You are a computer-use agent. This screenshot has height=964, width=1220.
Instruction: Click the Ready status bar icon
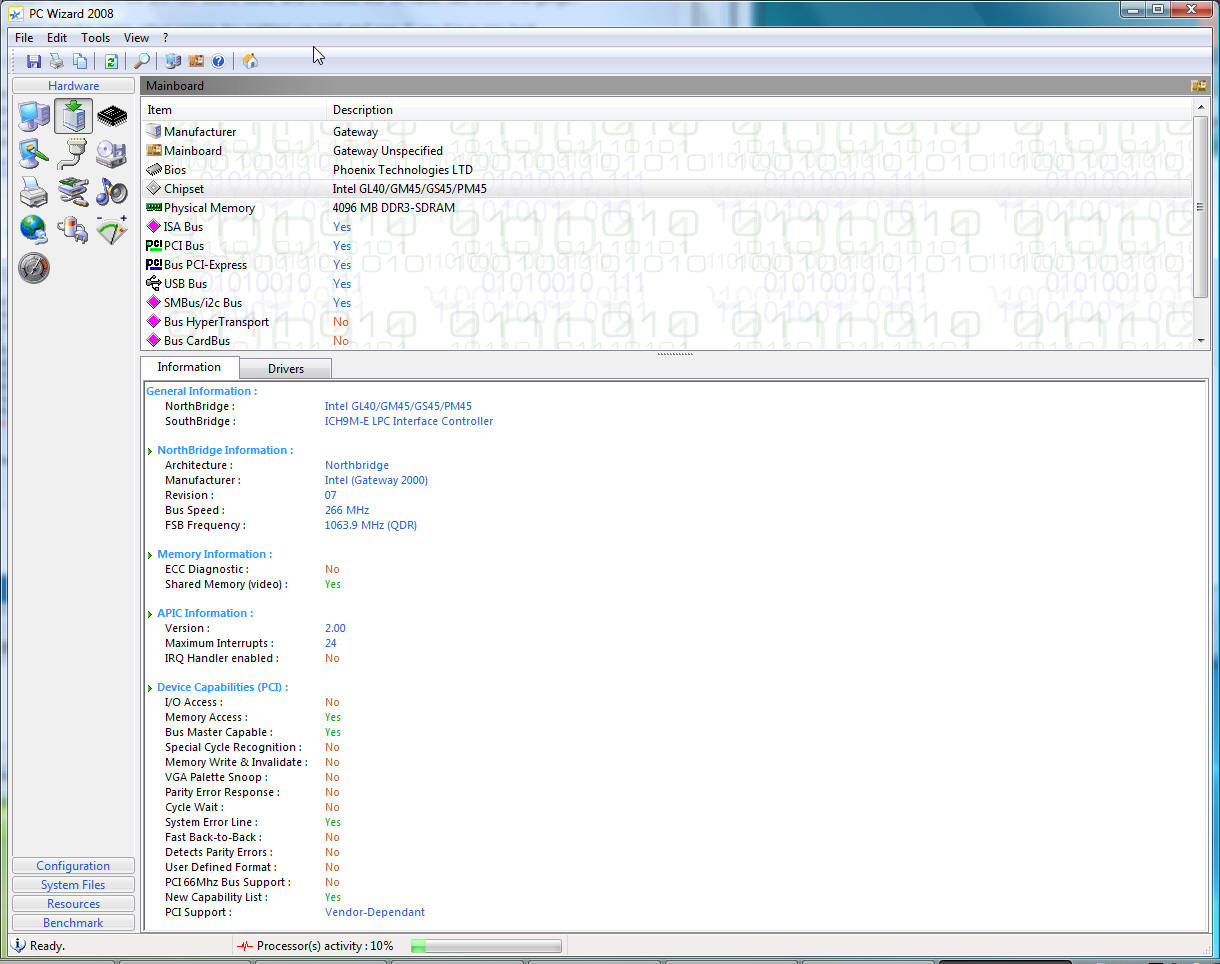click(18, 945)
